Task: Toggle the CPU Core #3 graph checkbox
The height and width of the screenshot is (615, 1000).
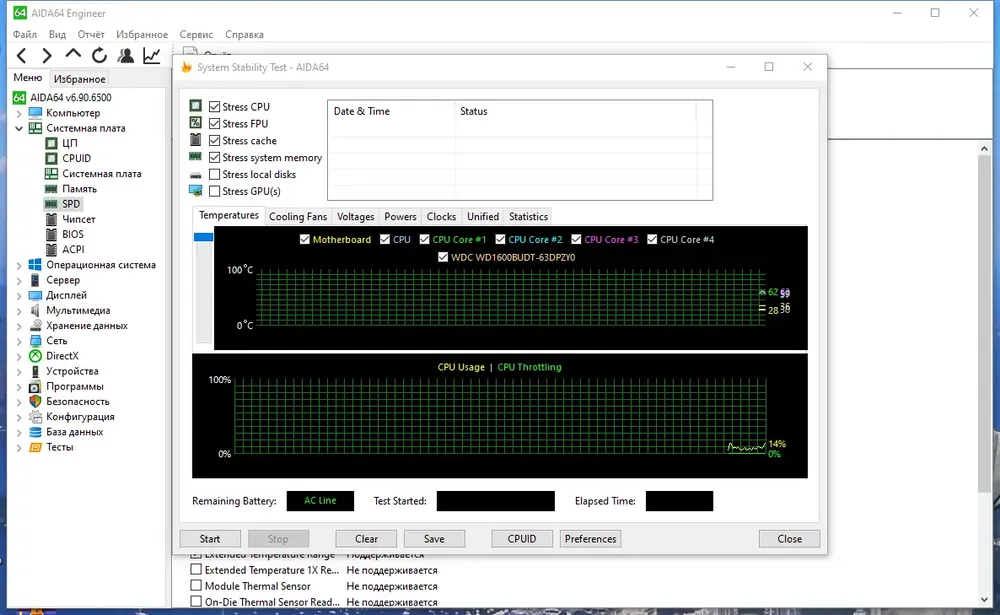Action: pos(576,239)
